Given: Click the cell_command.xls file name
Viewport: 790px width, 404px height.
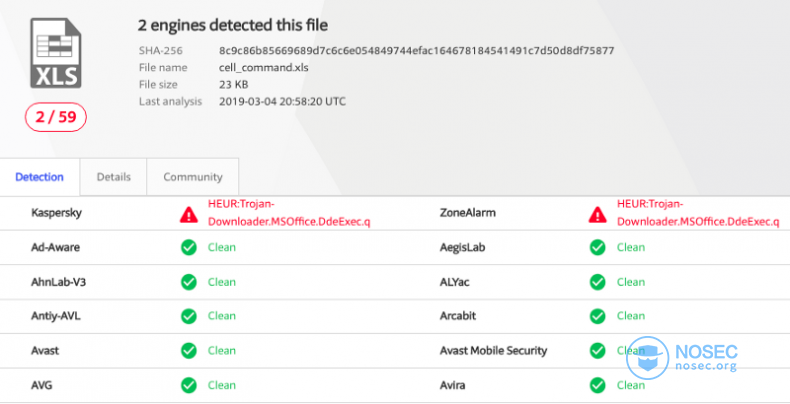Looking at the screenshot, I should point(264,68).
